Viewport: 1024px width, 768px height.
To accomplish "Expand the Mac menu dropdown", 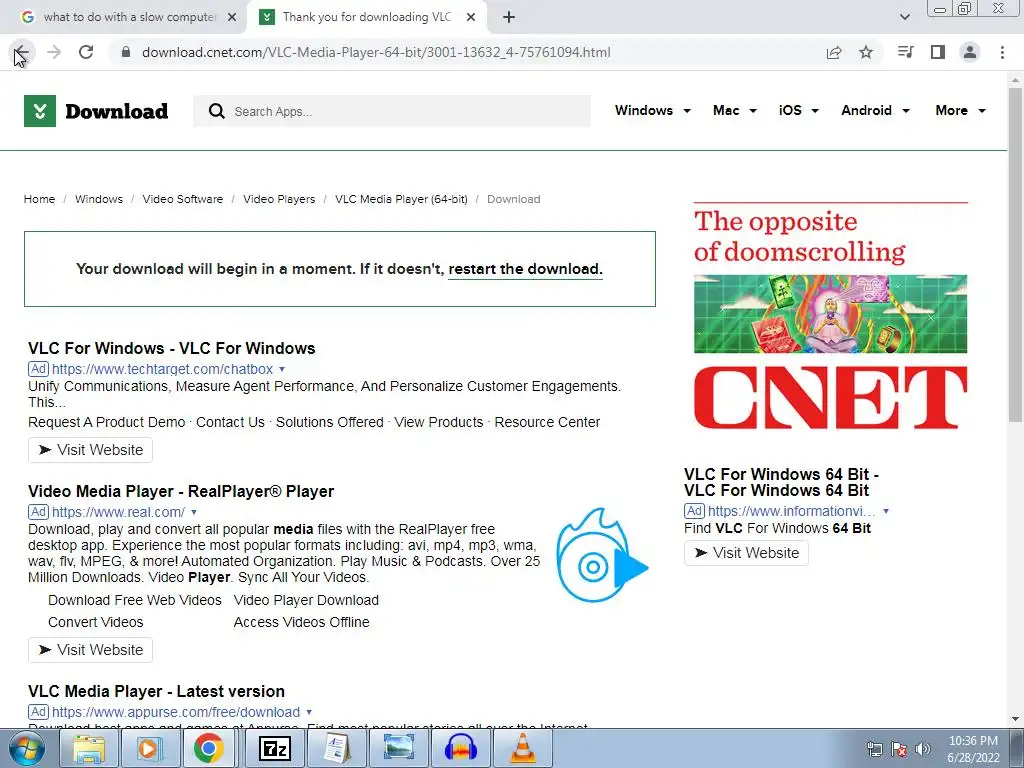I will click(x=735, y=110).
